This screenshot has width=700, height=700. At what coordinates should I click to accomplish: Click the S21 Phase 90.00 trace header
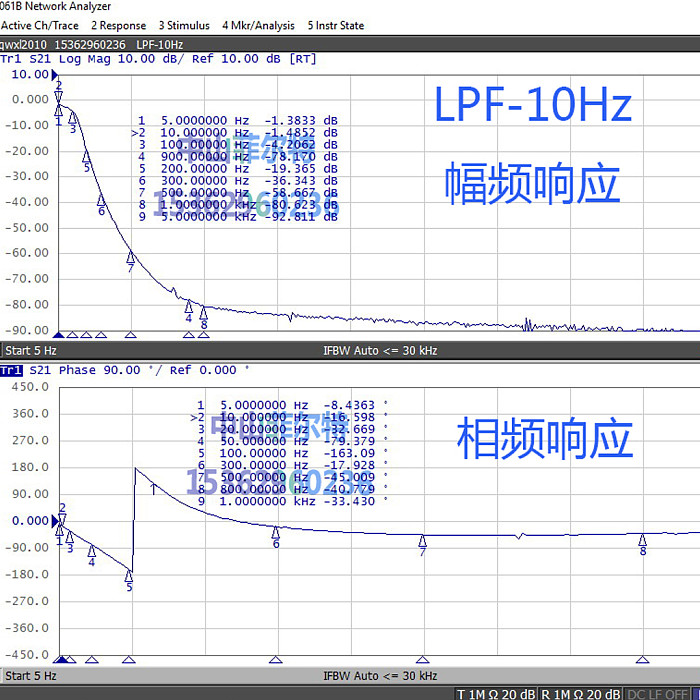(139, 370)
